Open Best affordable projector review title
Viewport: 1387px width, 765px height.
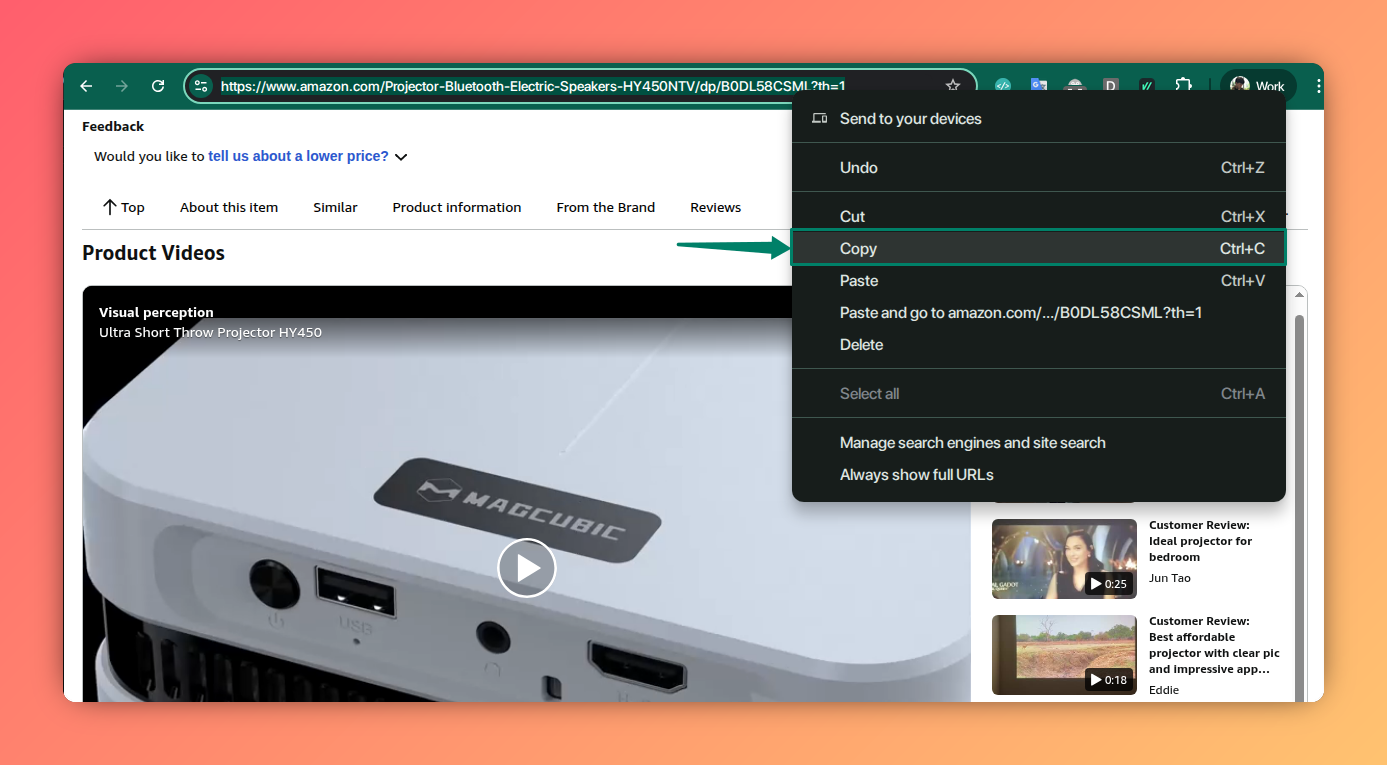1214,645
